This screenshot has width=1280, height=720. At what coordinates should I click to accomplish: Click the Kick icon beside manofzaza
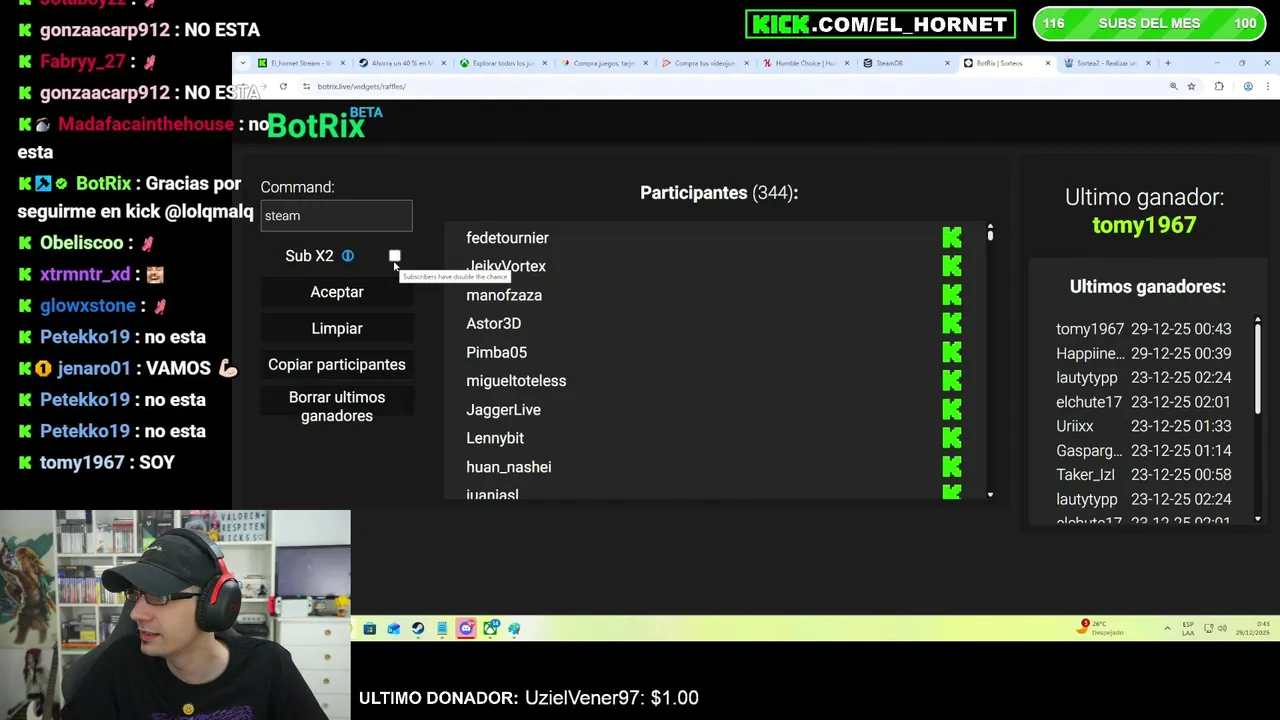tap(952, 295)
